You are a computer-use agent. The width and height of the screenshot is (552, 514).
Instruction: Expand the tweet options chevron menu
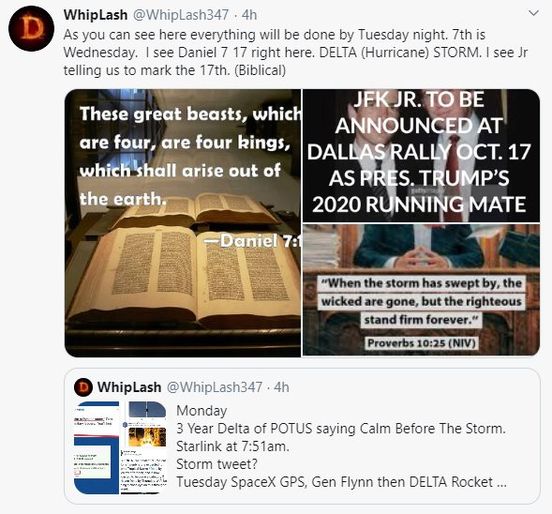click(534, 14)
